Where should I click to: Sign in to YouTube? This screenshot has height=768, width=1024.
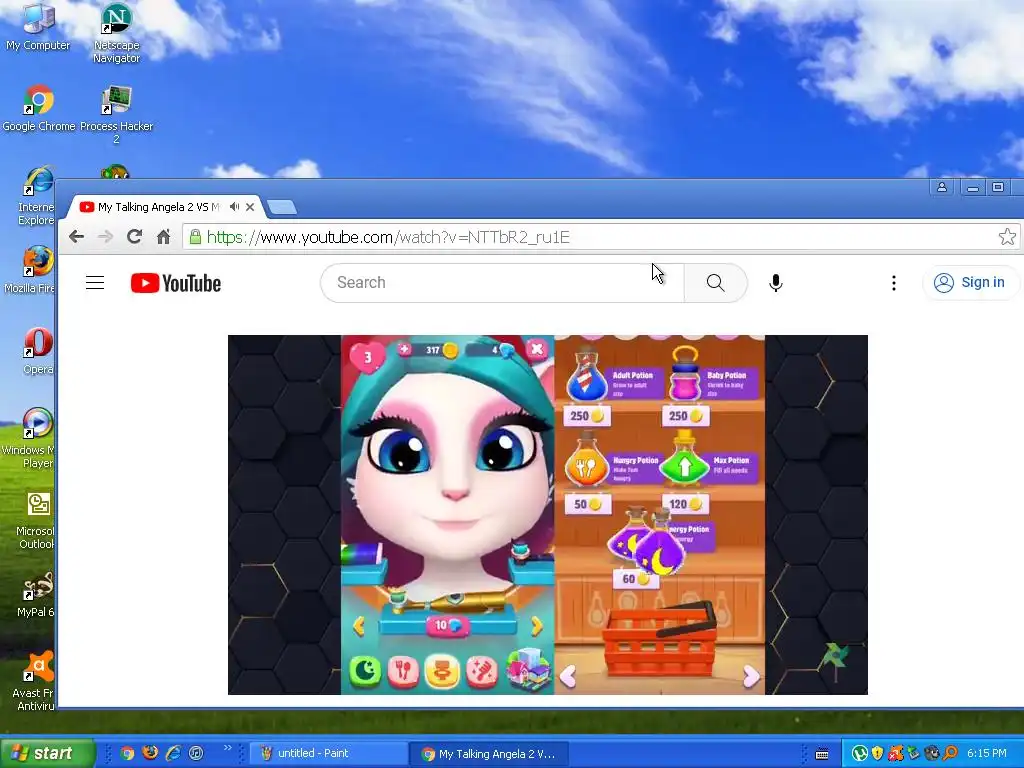point(970,283)
